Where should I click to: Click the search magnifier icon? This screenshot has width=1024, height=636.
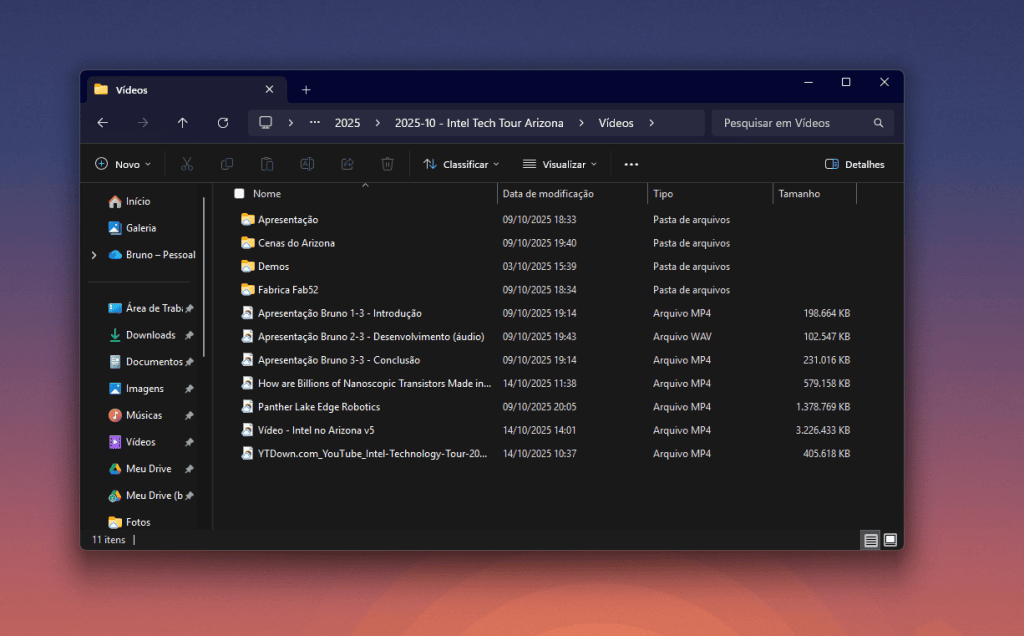878,123
